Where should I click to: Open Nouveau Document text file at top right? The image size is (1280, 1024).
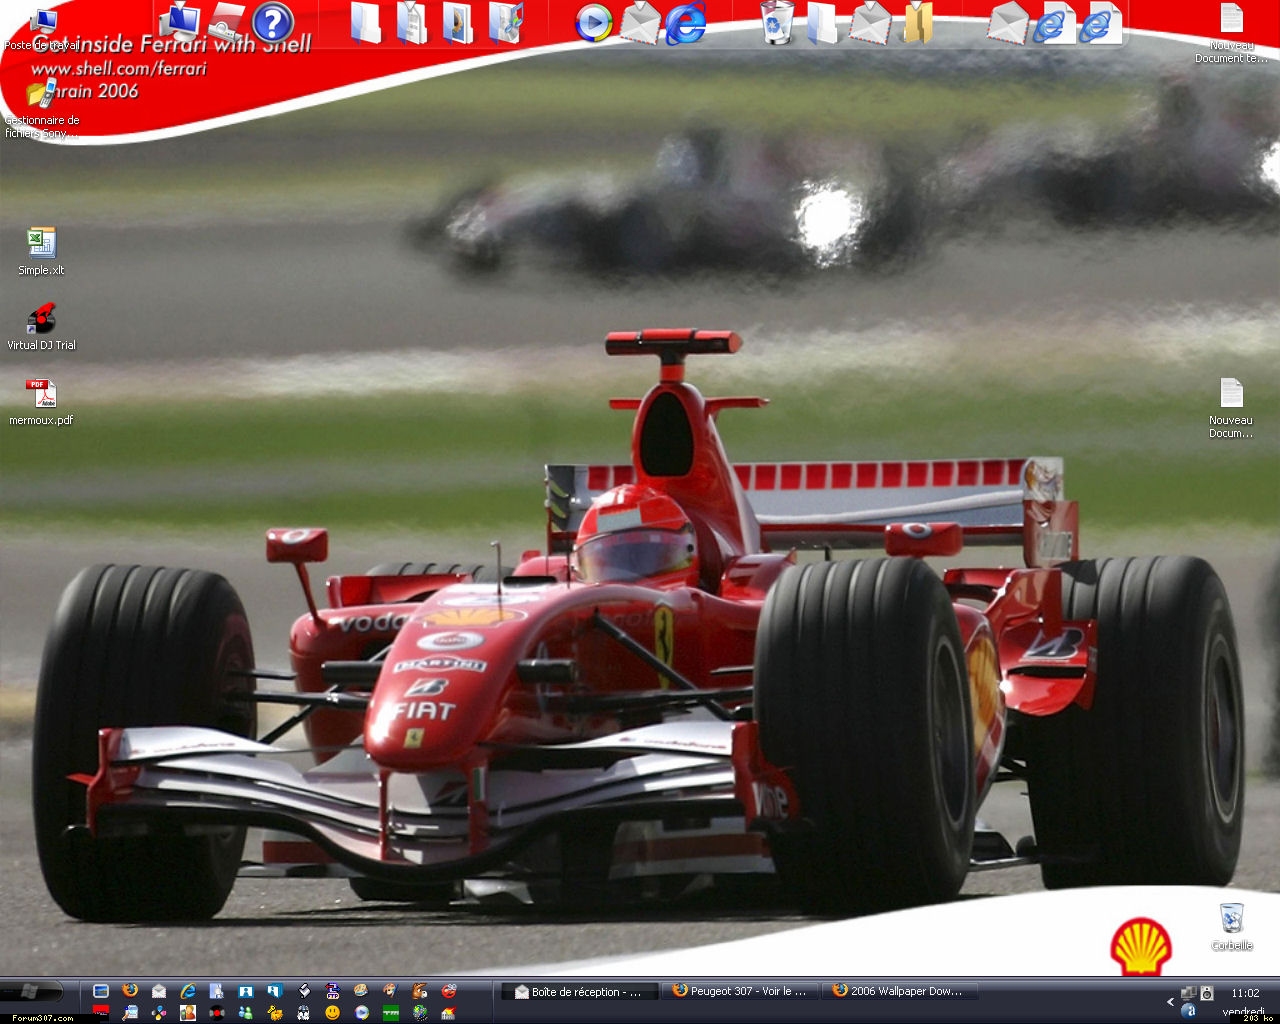(1231, 22)
